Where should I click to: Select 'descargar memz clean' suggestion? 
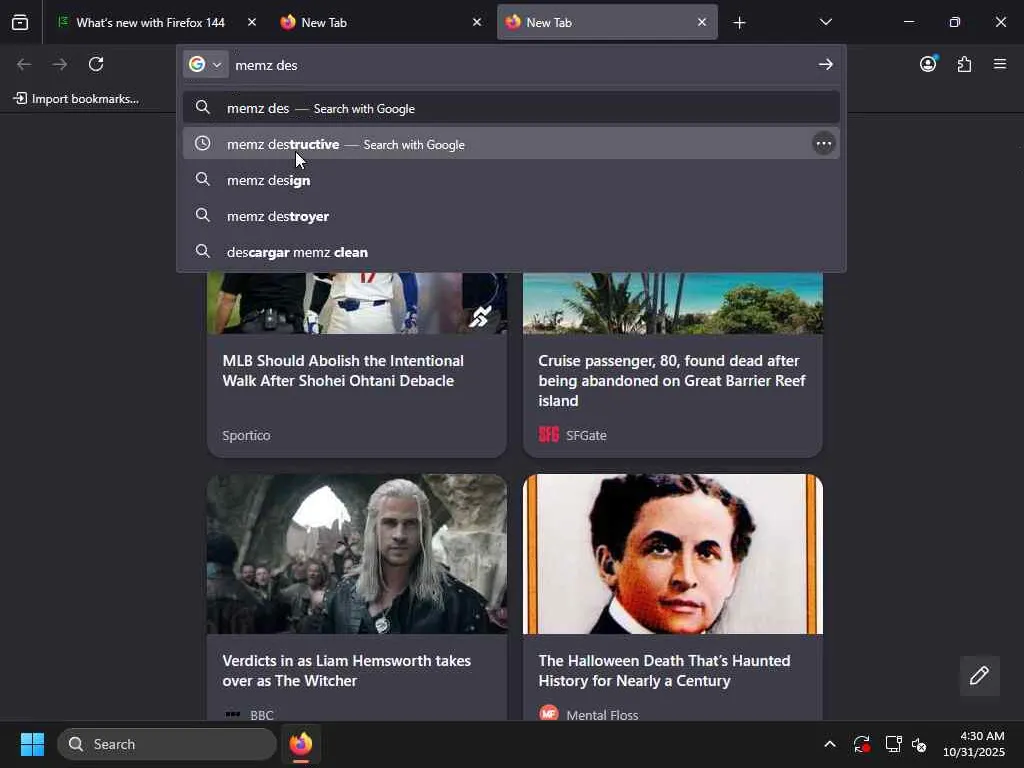511,251
